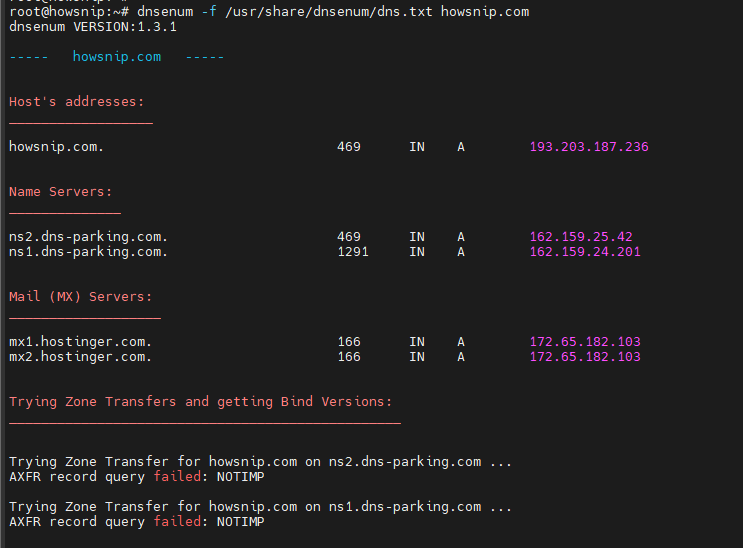Click "failed" in the ns2 AXFR result line
The image size is (743, 548).
tap(177, 477)
